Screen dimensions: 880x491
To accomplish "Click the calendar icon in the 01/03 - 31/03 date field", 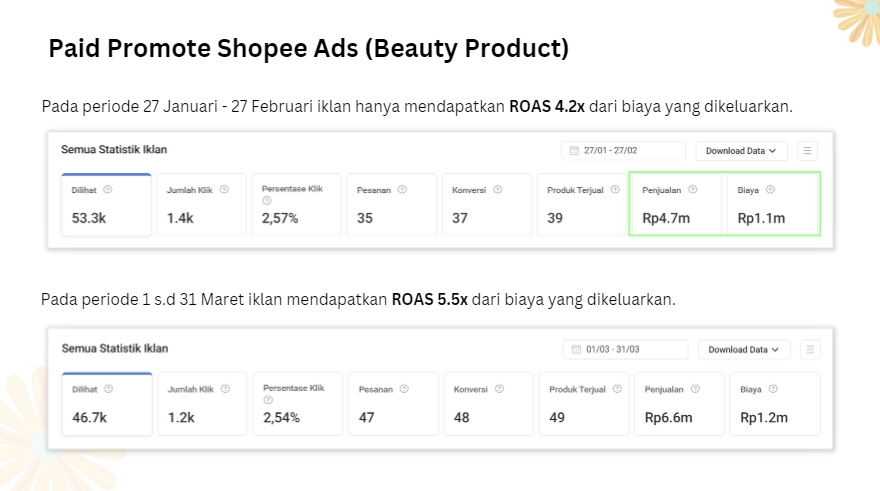I will coord(577,350).
